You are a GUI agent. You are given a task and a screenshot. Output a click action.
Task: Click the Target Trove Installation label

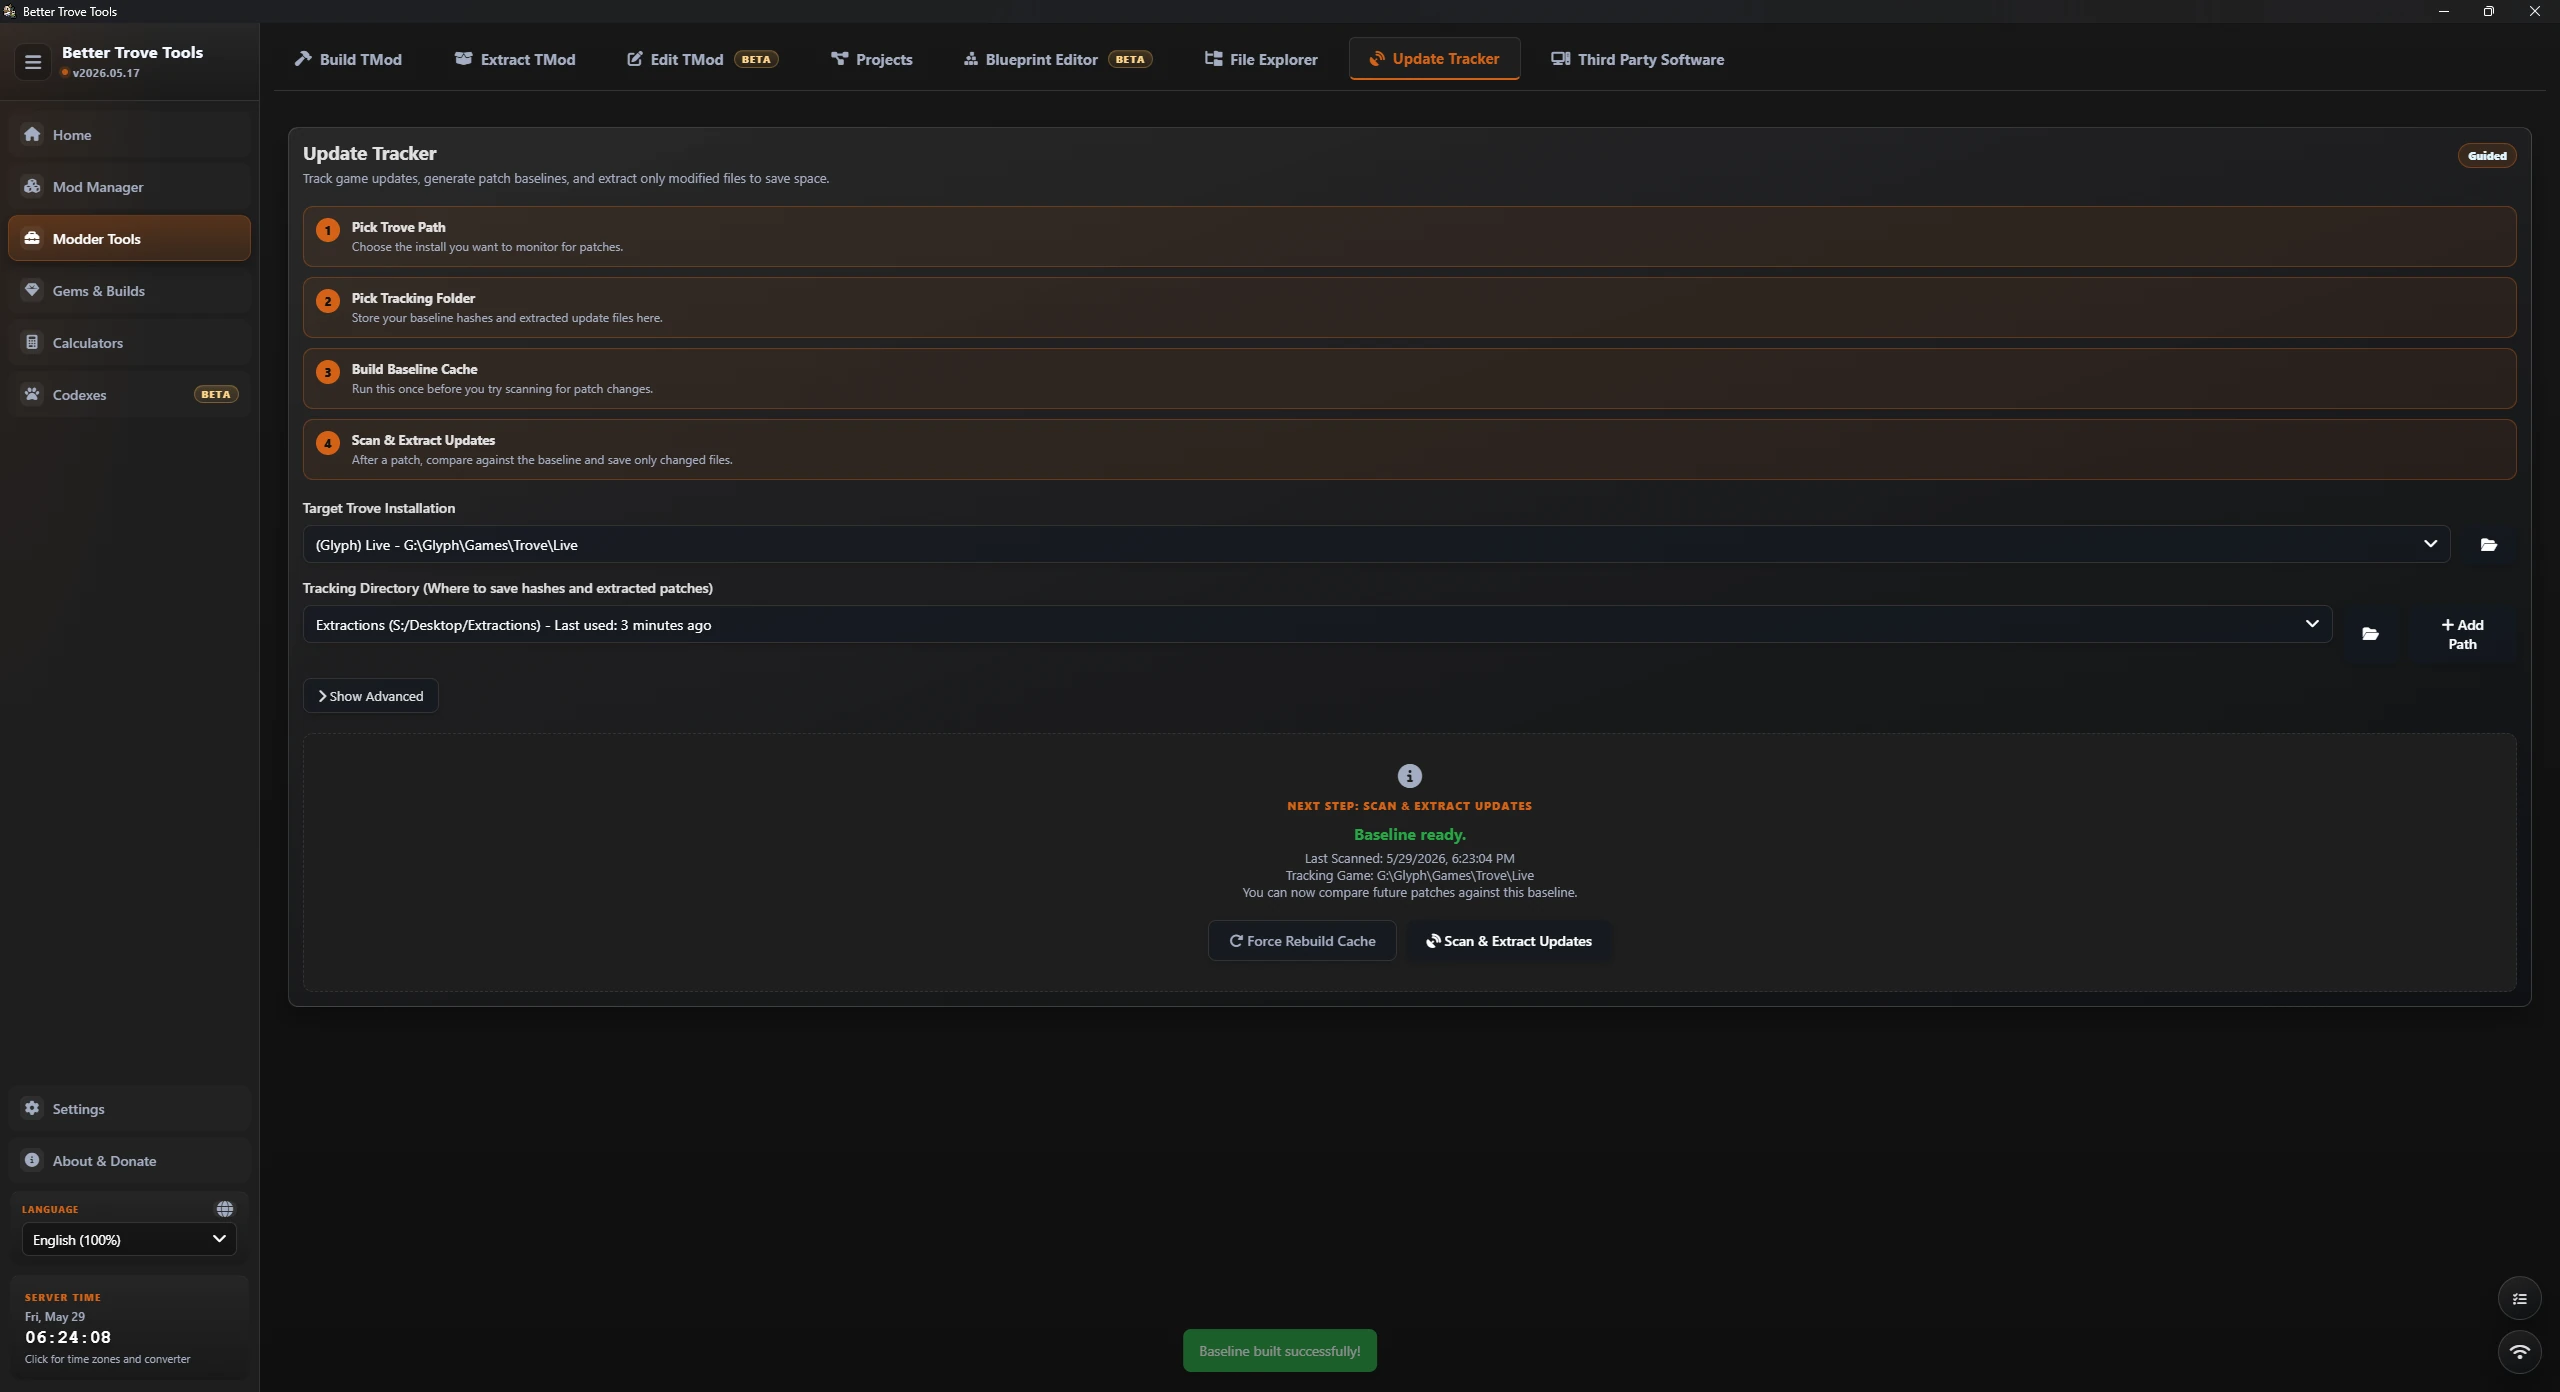379,509
